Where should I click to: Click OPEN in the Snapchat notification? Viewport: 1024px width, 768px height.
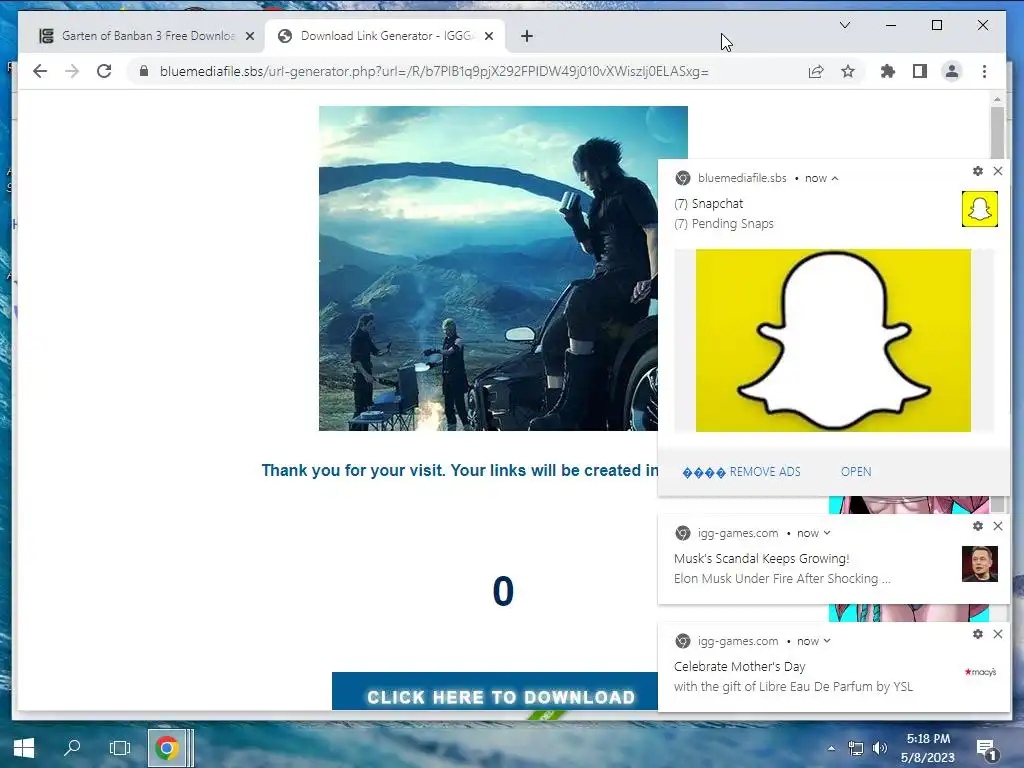(856, 472)
